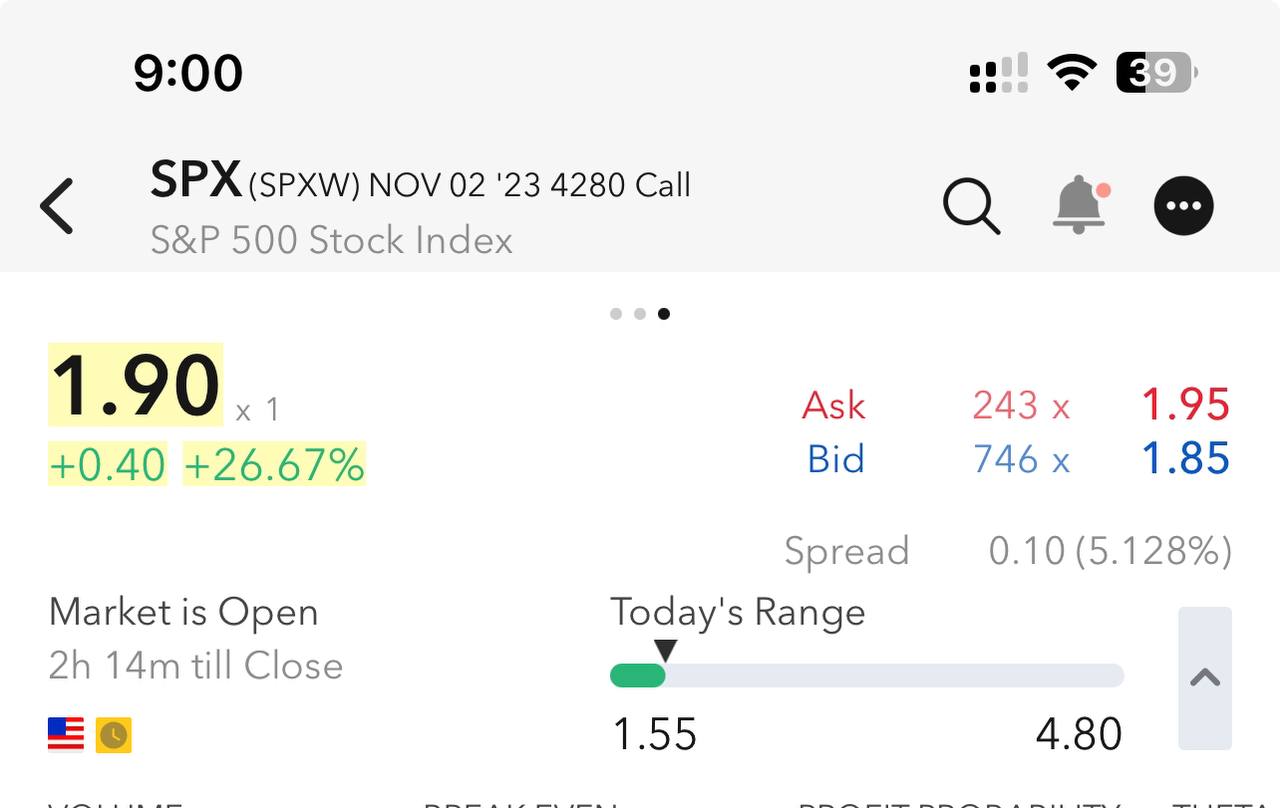Switch to the first page dot
The width and height of the screenshot is (1280, 808).
coord(616,314)
